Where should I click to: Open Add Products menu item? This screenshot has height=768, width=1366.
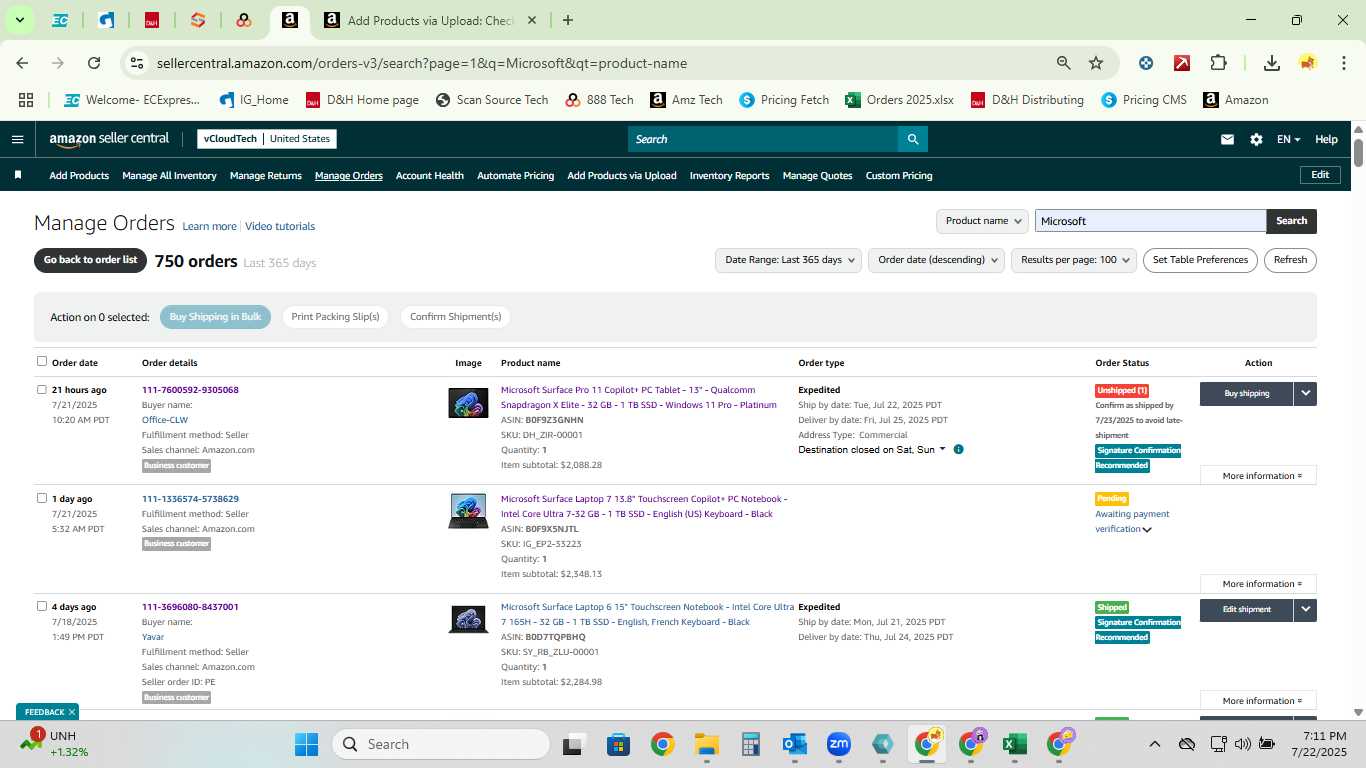pos(79,175)
